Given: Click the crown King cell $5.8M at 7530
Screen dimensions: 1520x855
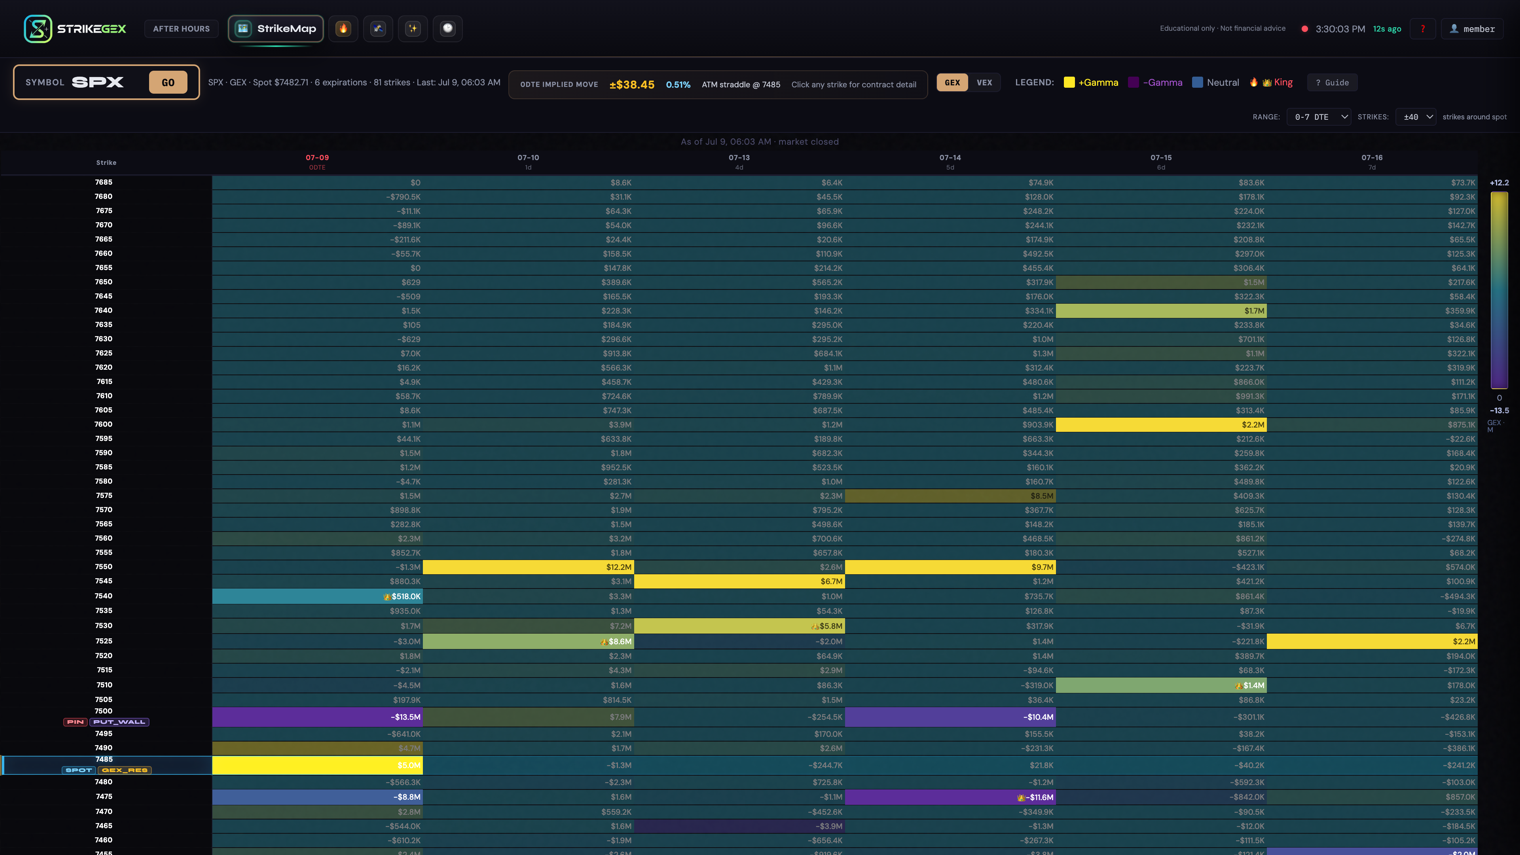Looking at the screenshot, I should [739, 626].
